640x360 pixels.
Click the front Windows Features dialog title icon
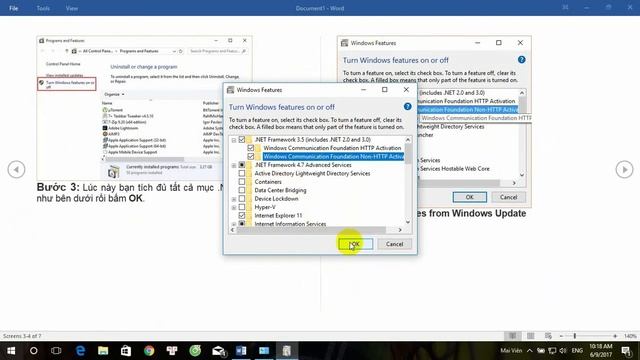pos(231,90)
